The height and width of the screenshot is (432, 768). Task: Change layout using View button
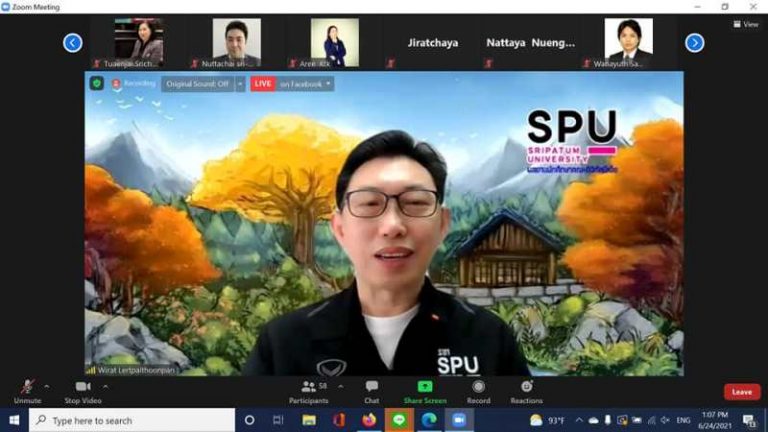click(x=745, y=24)
